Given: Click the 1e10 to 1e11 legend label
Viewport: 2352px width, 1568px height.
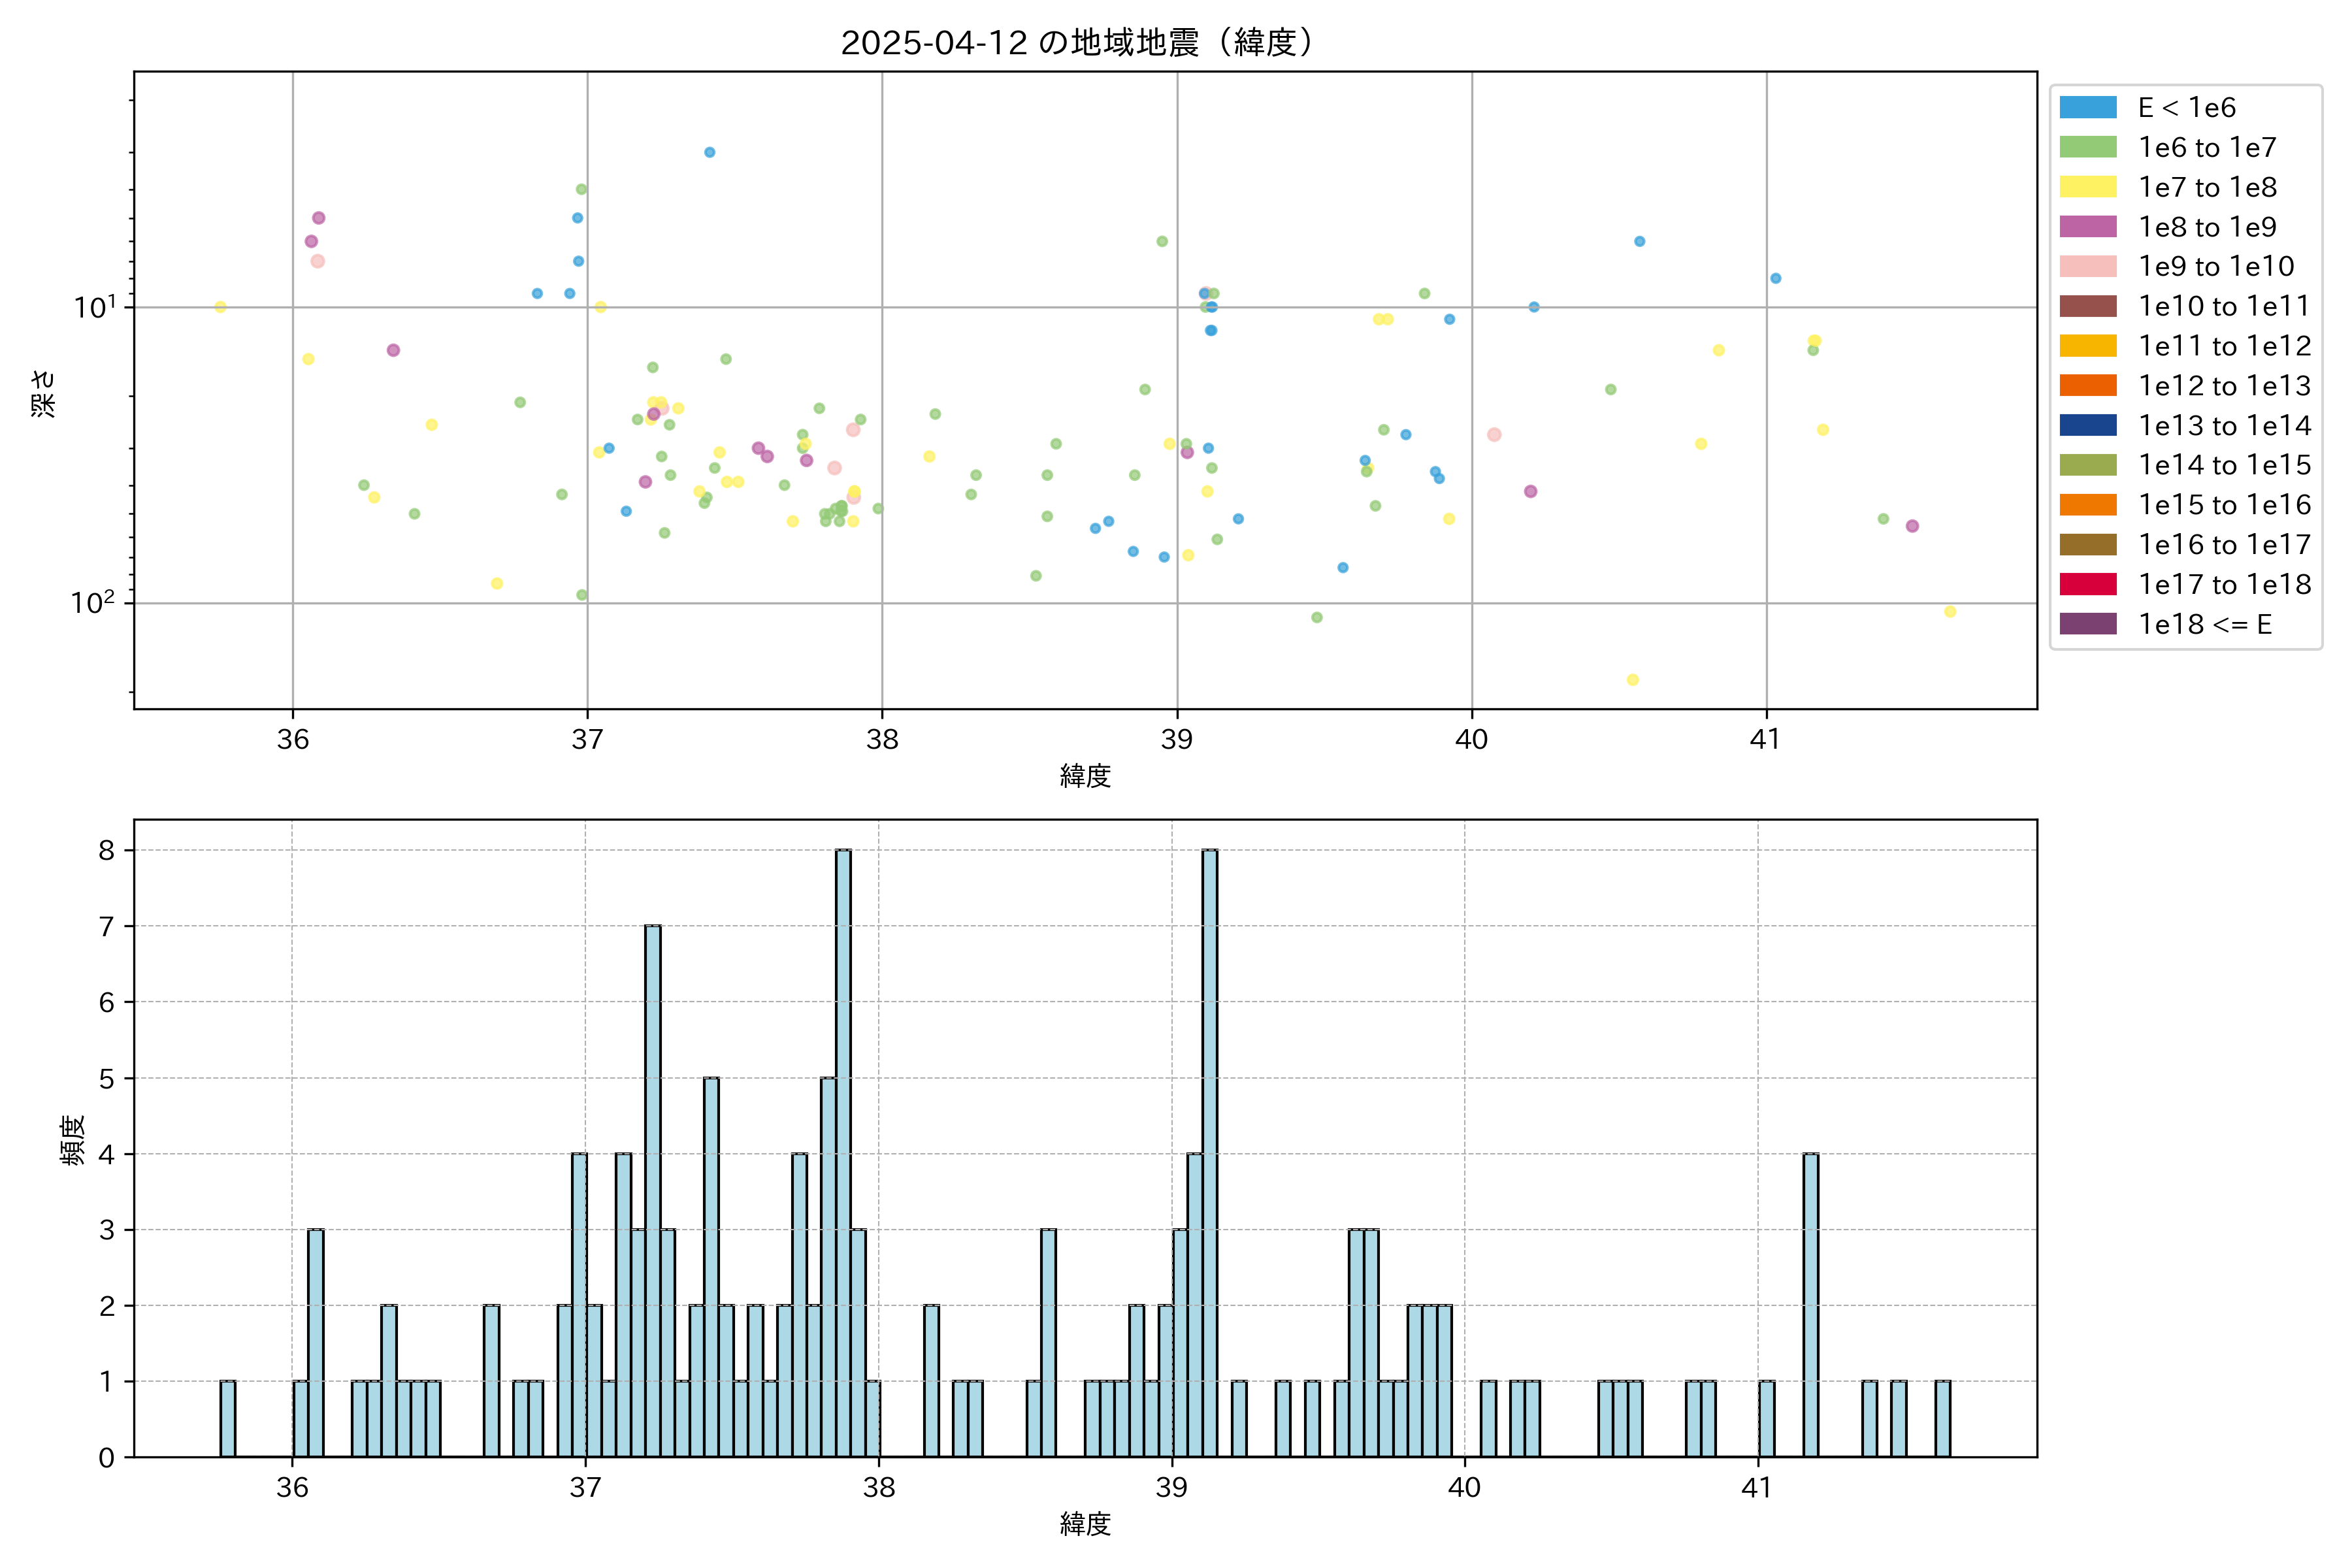Looking at the screenshot, I should pyautogui.click(x=2224, y=306).
